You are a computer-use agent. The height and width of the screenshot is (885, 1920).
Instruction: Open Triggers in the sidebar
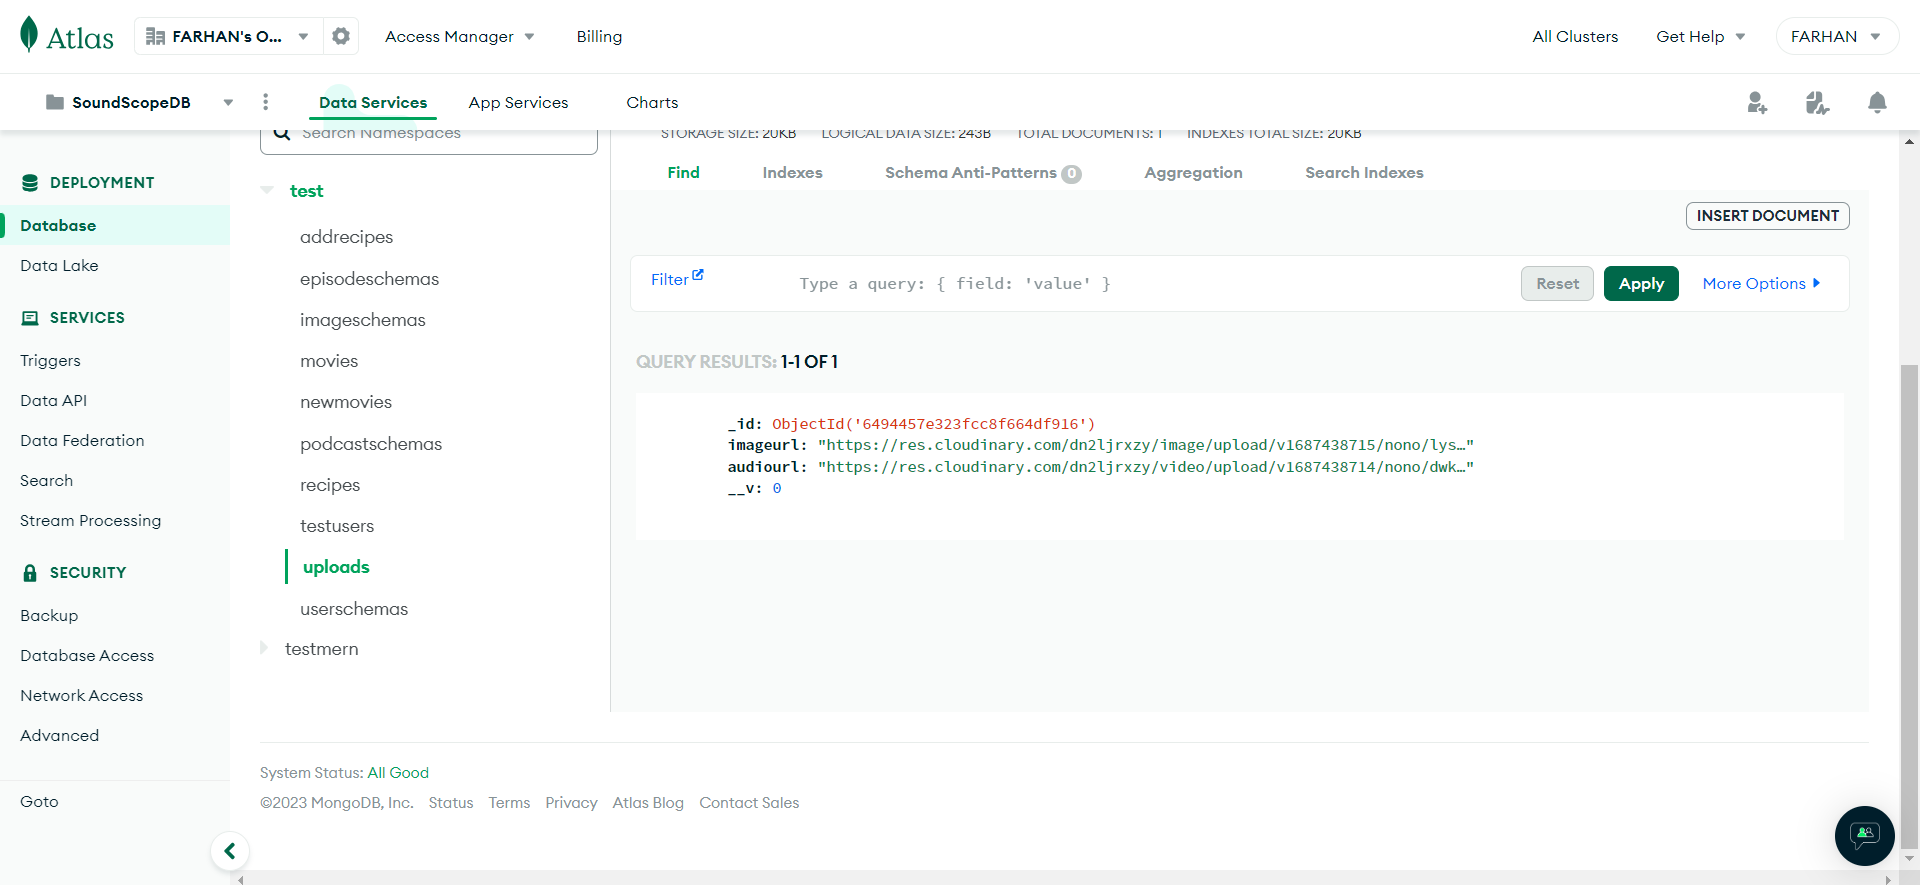[x=50, y=360]
